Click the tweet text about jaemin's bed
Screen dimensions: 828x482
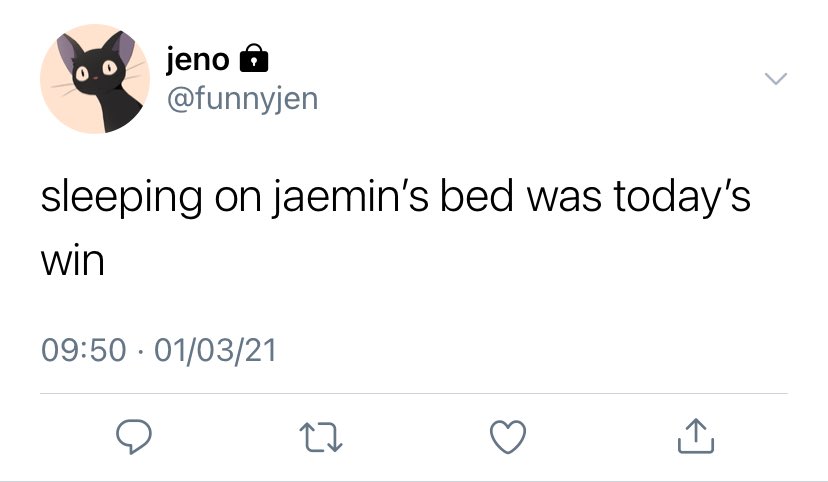[x=396, y=228]
